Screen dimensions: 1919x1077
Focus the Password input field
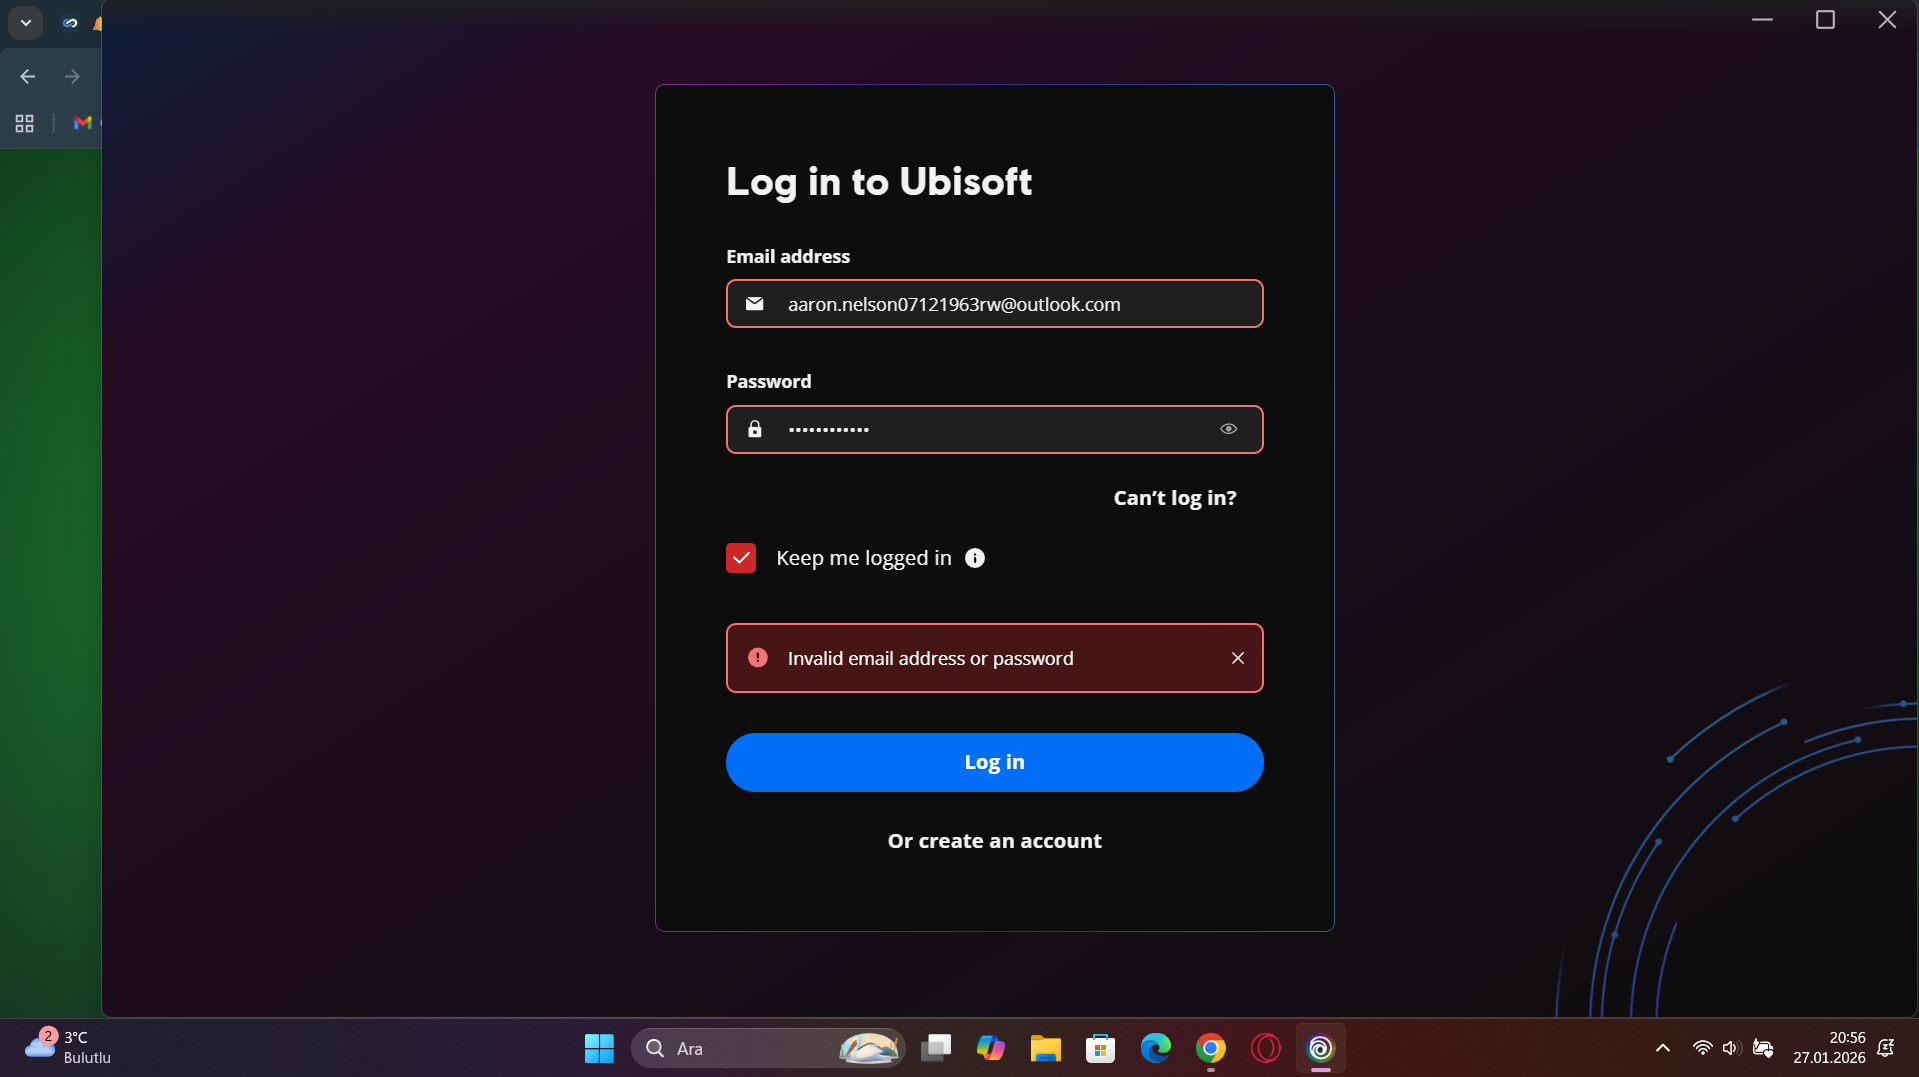point(994,429)
